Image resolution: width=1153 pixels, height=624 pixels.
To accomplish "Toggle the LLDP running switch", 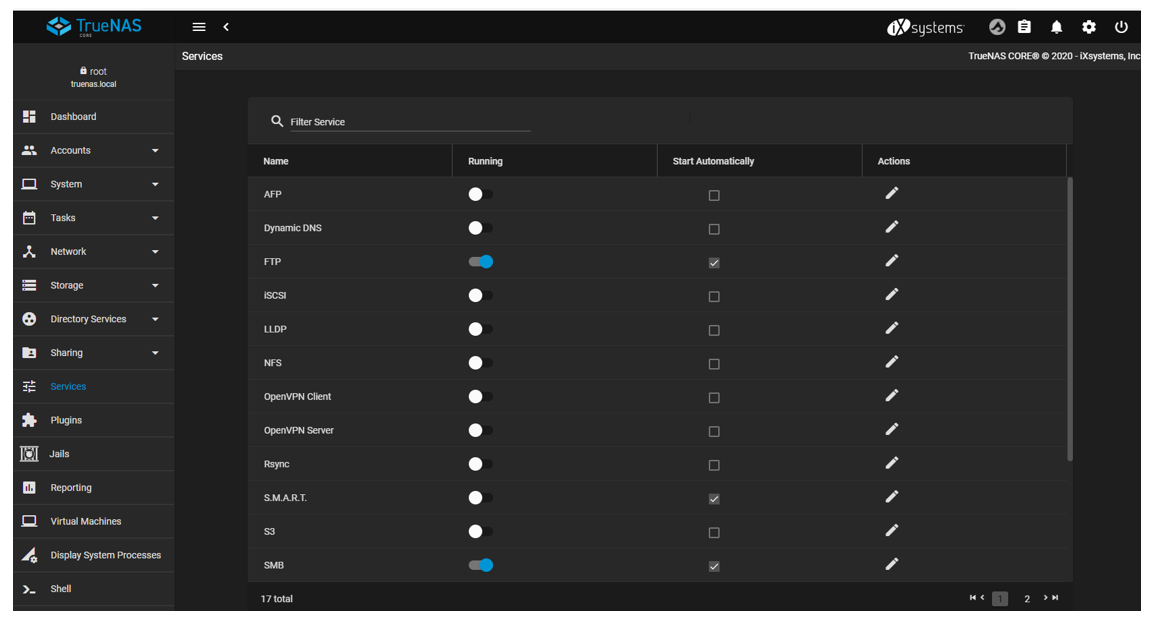I will point(480,329).
